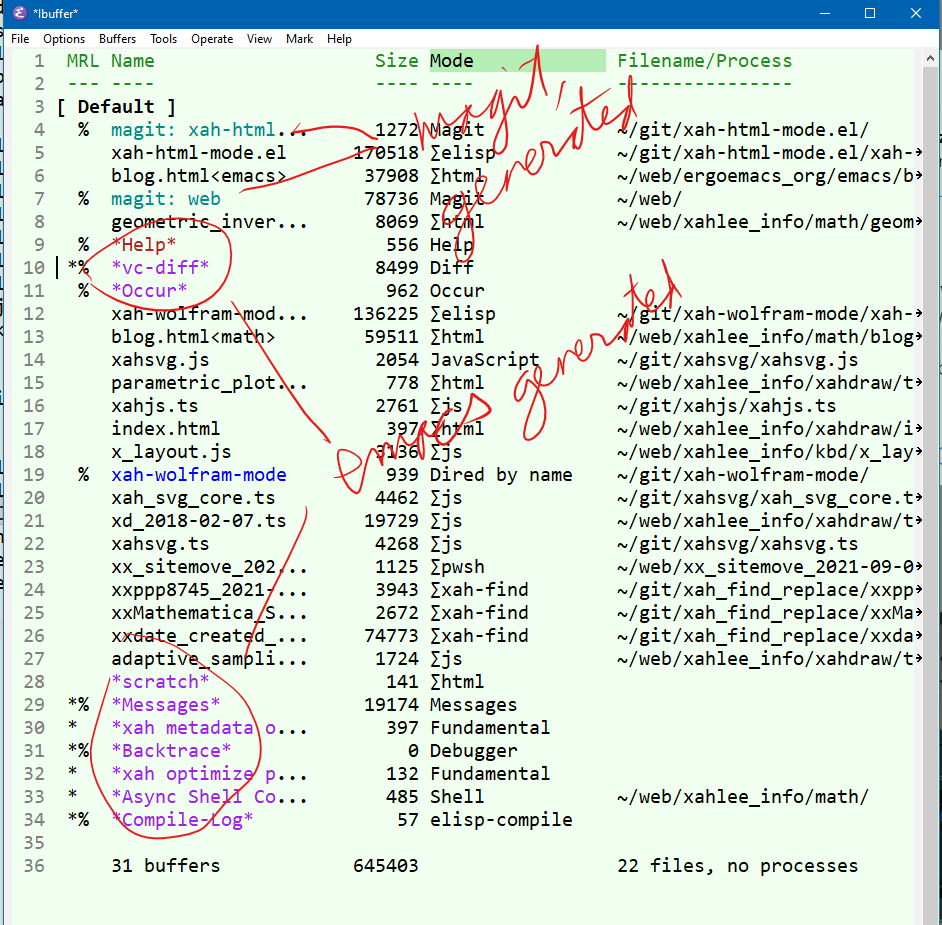Click the total size 645403

pos(386,866)
